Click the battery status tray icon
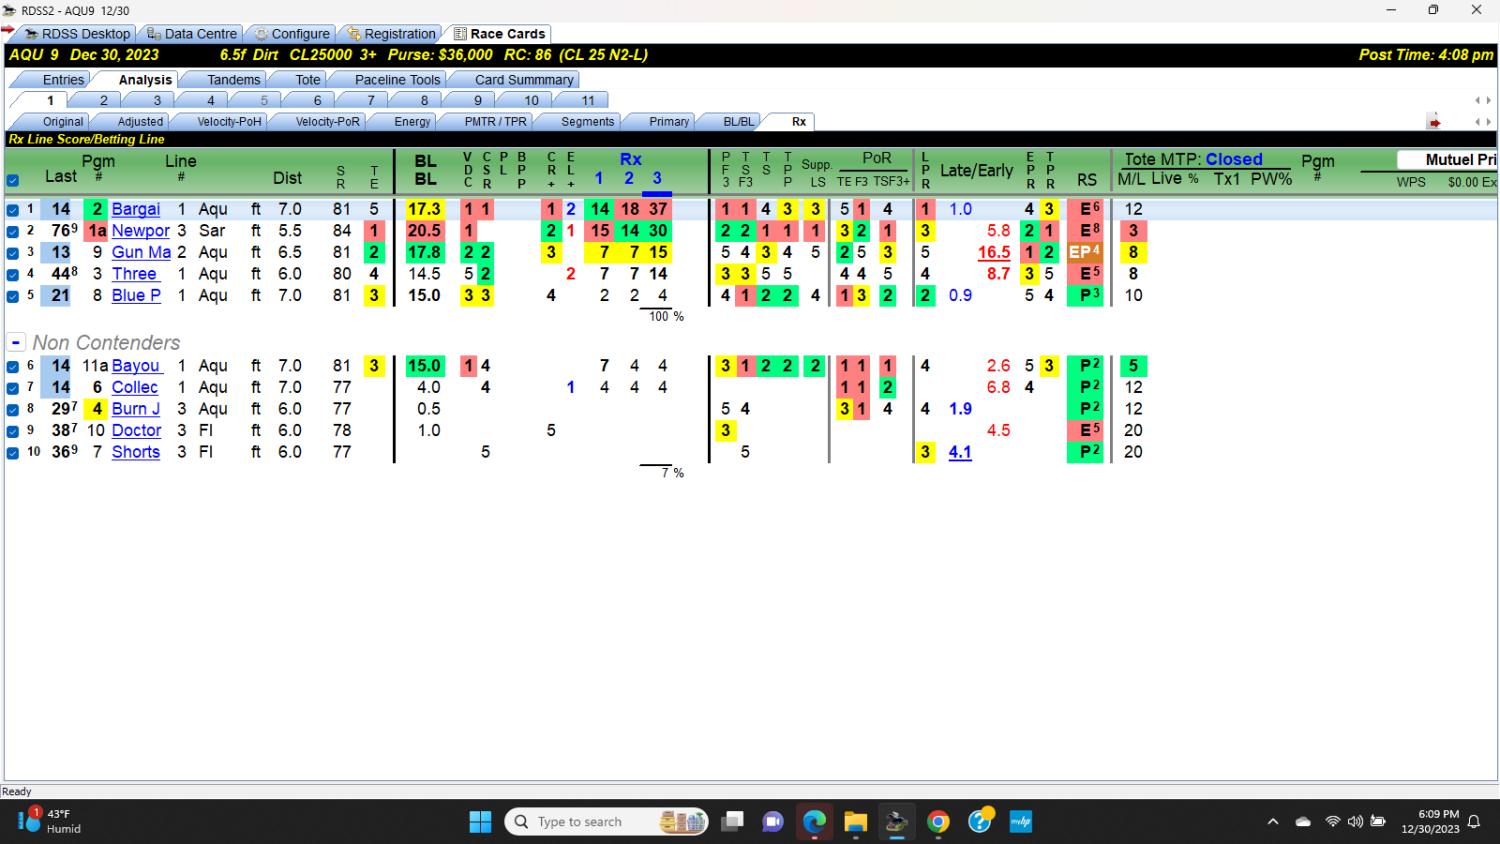1500x844 pixels. (x=1378, y=822)
